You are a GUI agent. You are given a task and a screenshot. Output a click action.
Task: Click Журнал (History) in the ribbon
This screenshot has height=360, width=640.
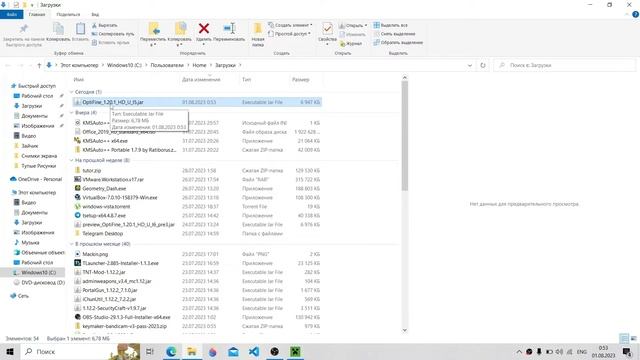click(351, 43)
